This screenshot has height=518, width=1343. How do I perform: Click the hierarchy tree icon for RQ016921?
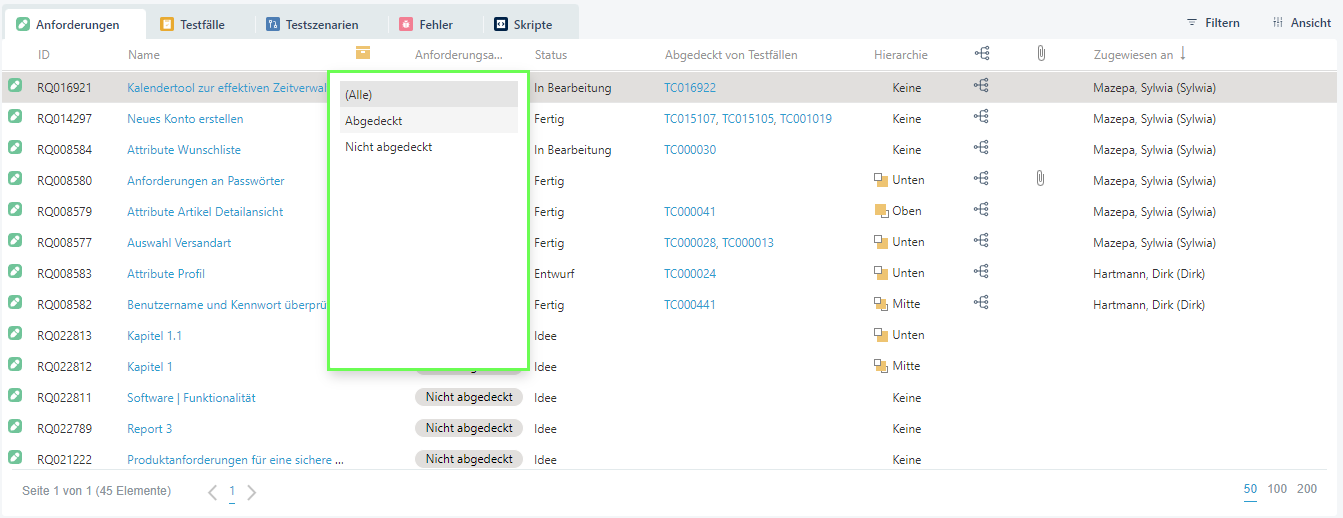981,87
